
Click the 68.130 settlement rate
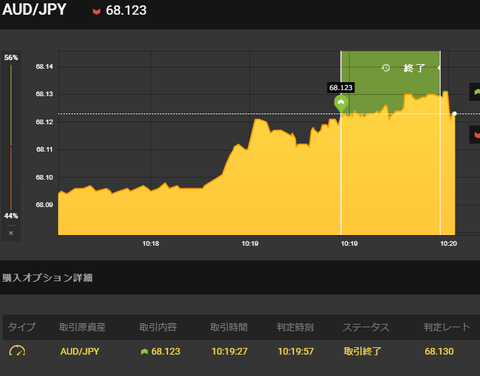pyautogui.click(x=439, y=352)
